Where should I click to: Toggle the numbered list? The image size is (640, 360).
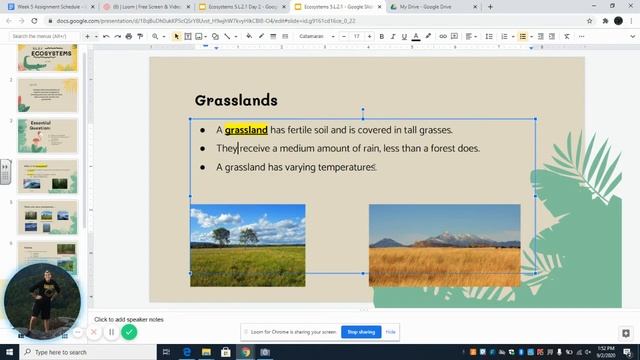click(504, 36)
